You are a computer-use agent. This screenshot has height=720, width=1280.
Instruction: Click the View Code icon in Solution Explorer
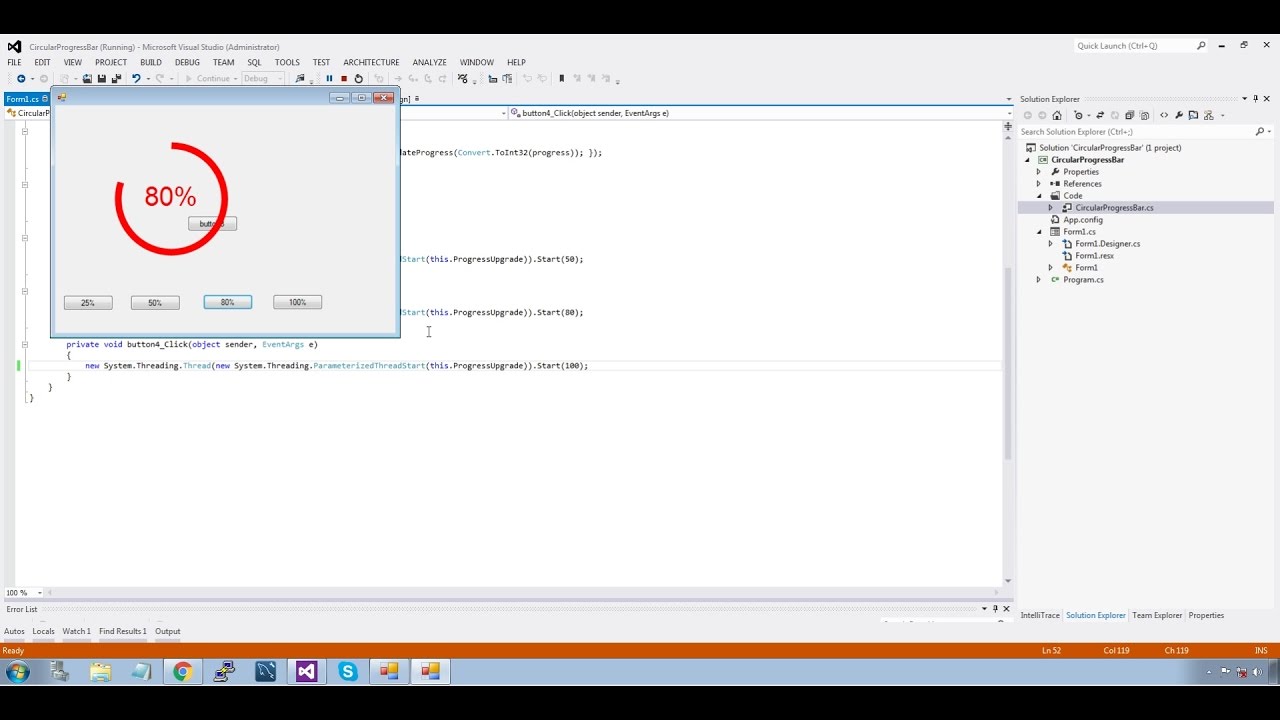click(x=1164, y=115)
